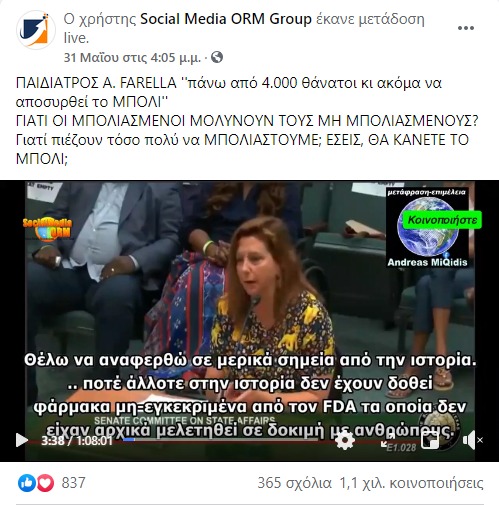The height and width of the screenshot is (505, 499).
Task: Visit Social Media ORM Group page
Action: [226, 19]
